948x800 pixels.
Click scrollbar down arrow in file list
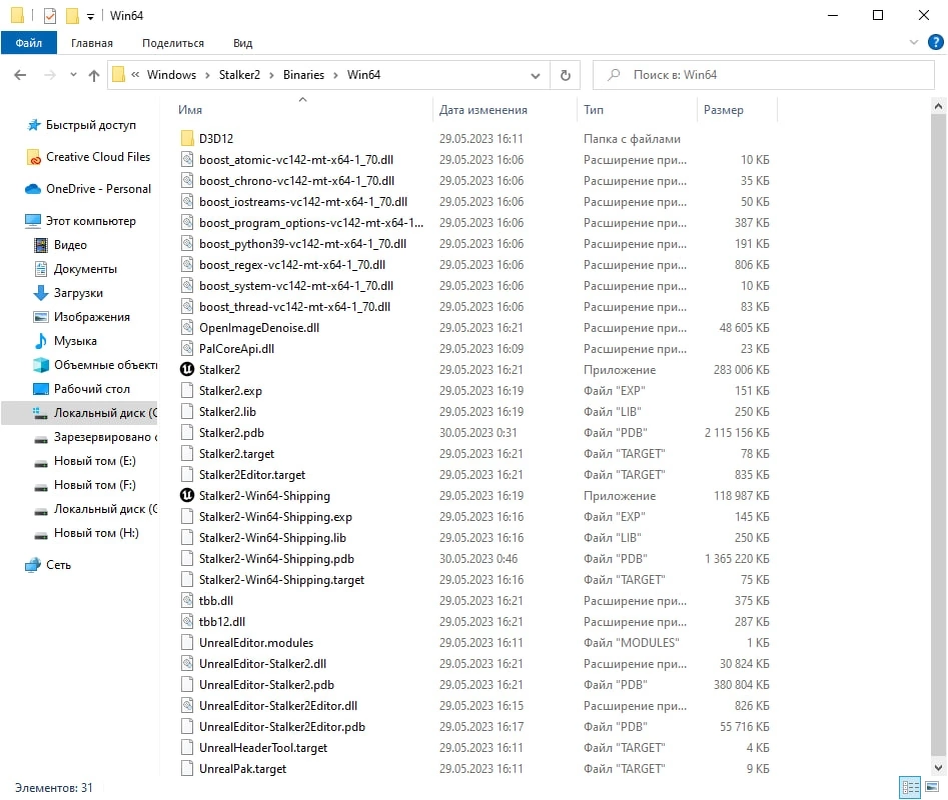(938, 768)
